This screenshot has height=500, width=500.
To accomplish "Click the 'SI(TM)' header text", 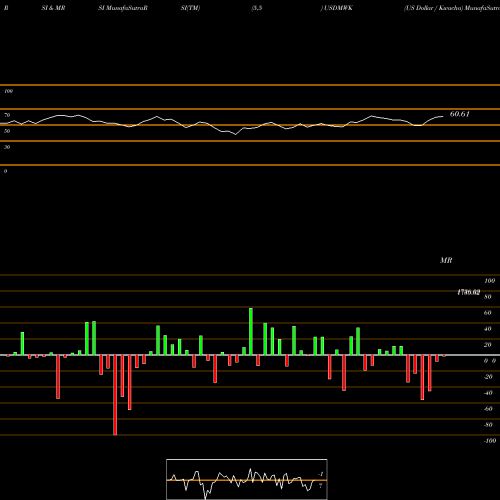I will 190,8.
